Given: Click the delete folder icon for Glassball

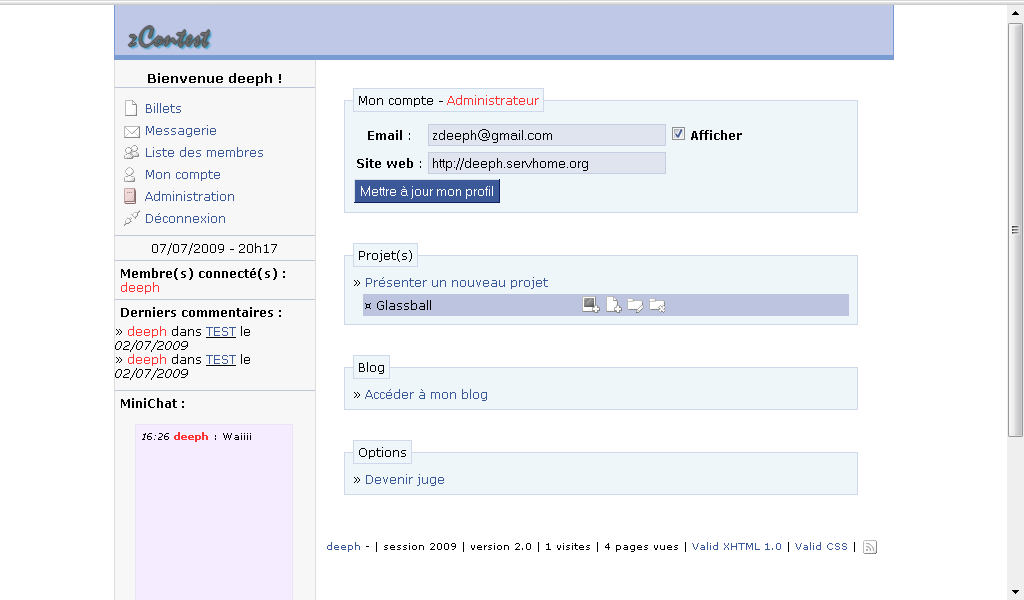Looking at the screenshot, I should click(657, 305).
